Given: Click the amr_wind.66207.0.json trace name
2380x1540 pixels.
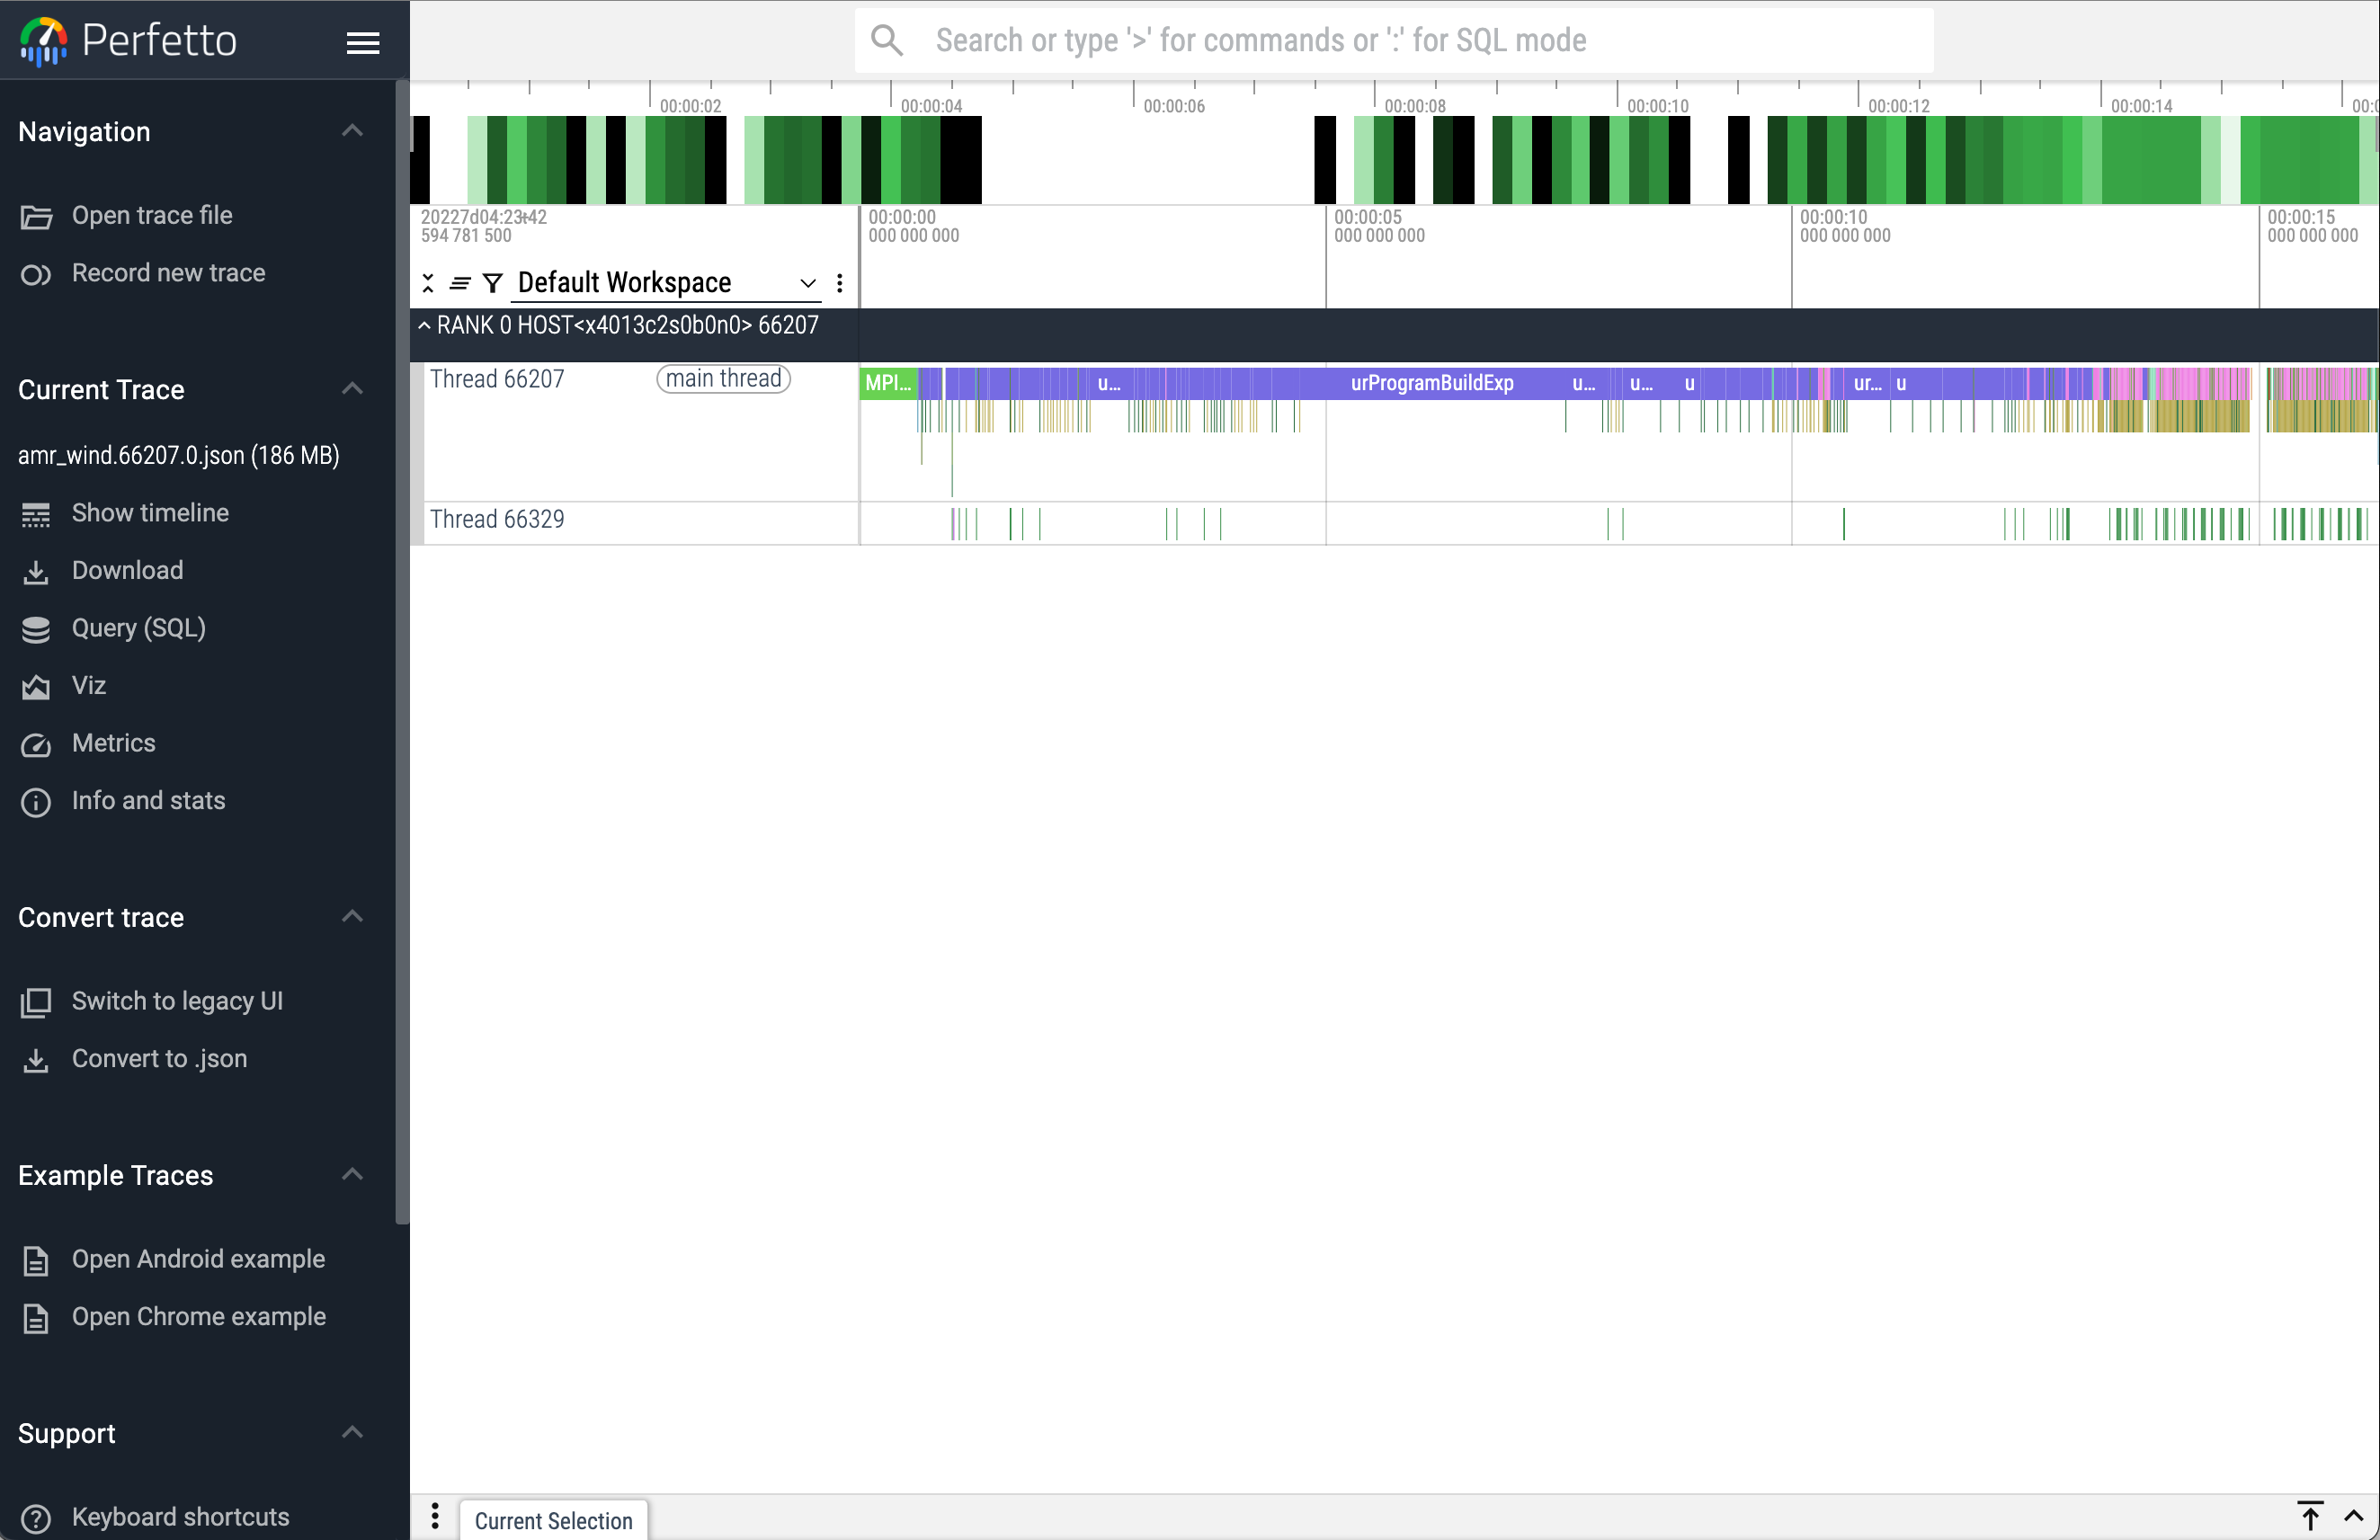Looking at the screenshot, I should (179, 456).
